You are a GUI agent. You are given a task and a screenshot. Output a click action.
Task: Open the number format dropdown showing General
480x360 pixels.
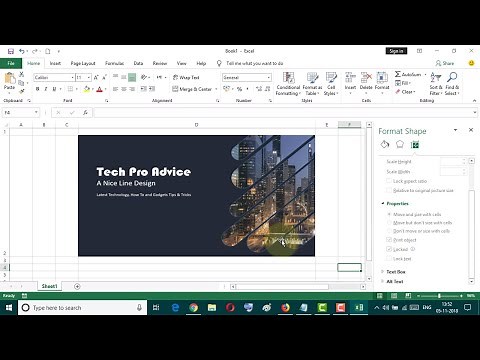coord(269,77)
